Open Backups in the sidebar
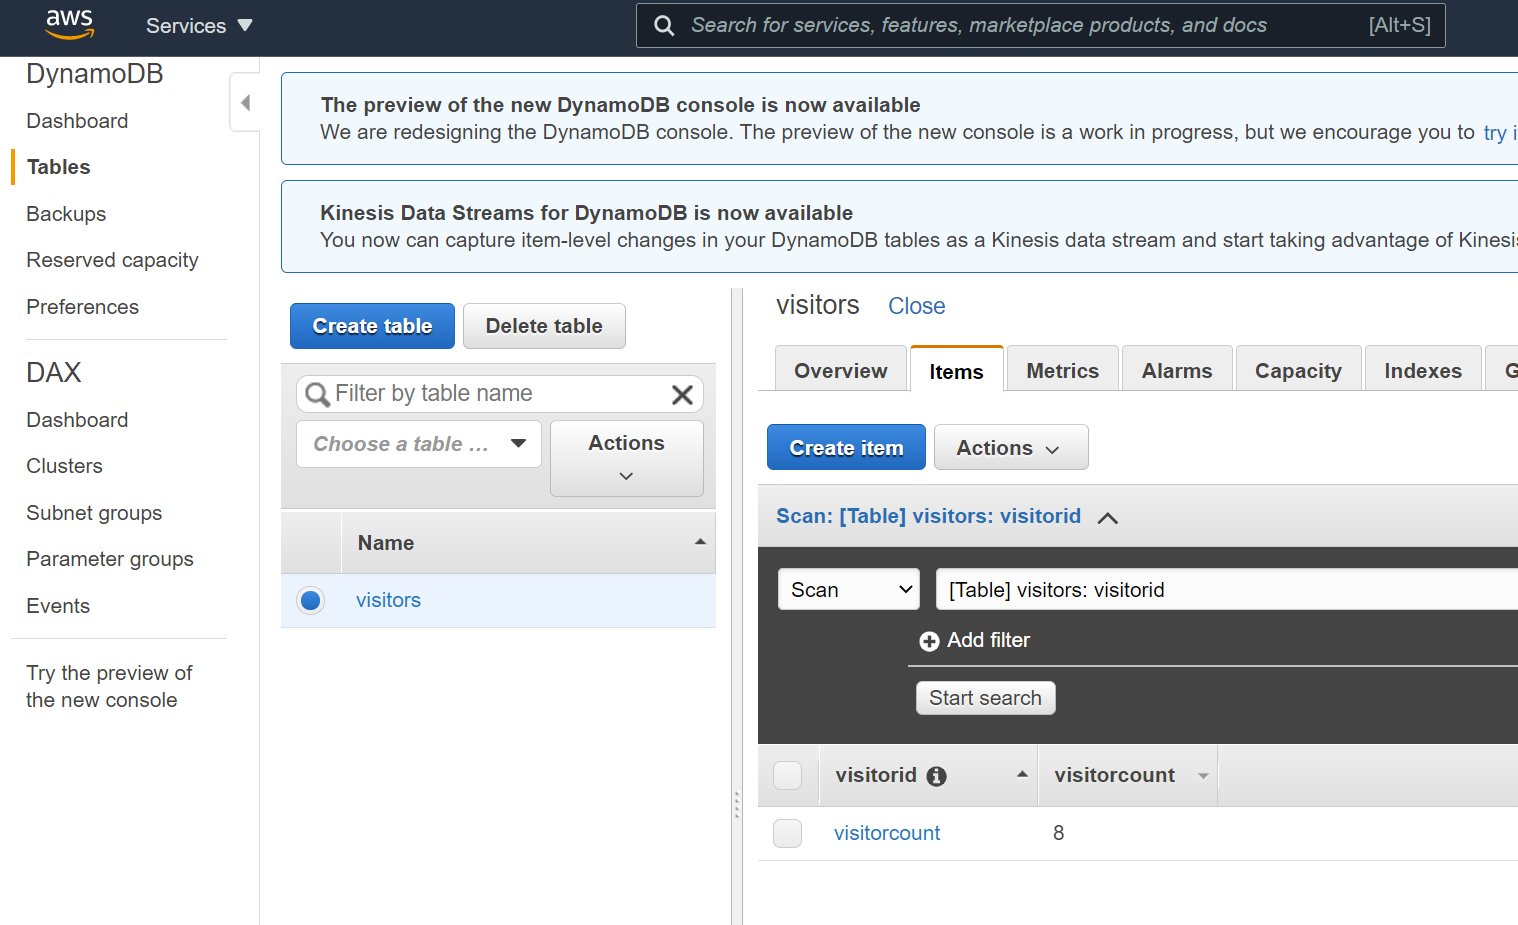1518x925 pixels. click(66, 214)
